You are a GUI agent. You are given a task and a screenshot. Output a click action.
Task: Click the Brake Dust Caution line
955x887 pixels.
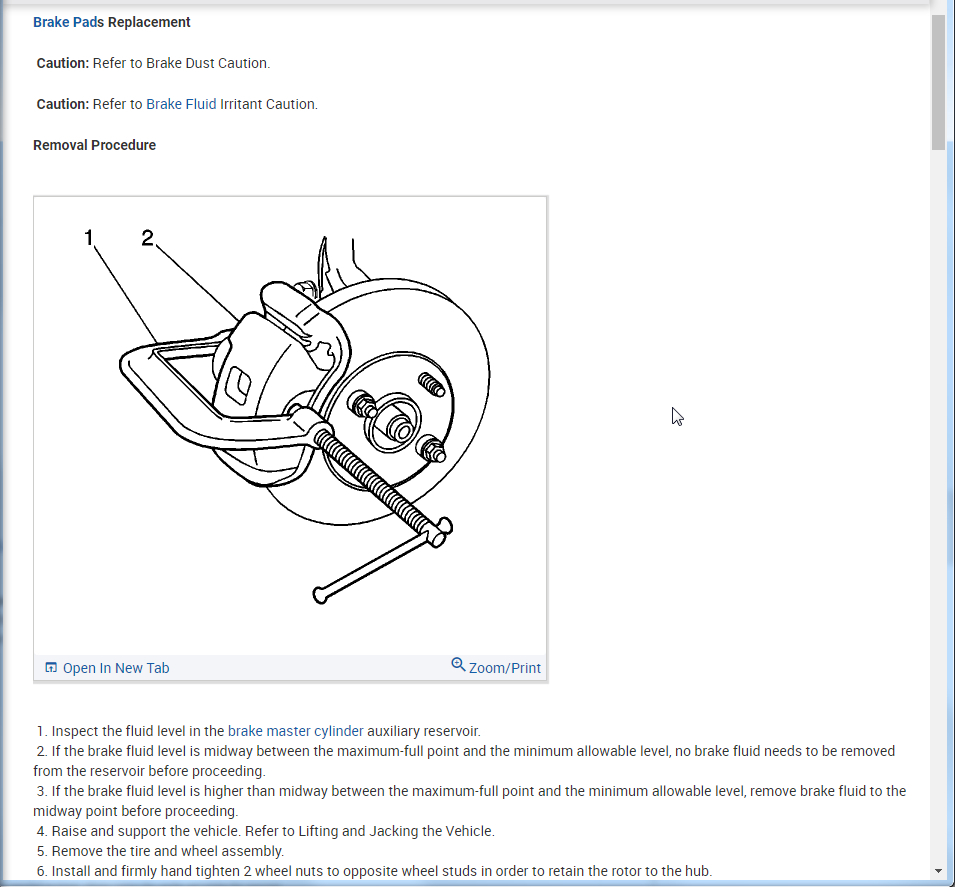pyautogui.click(x=153, y=63)
